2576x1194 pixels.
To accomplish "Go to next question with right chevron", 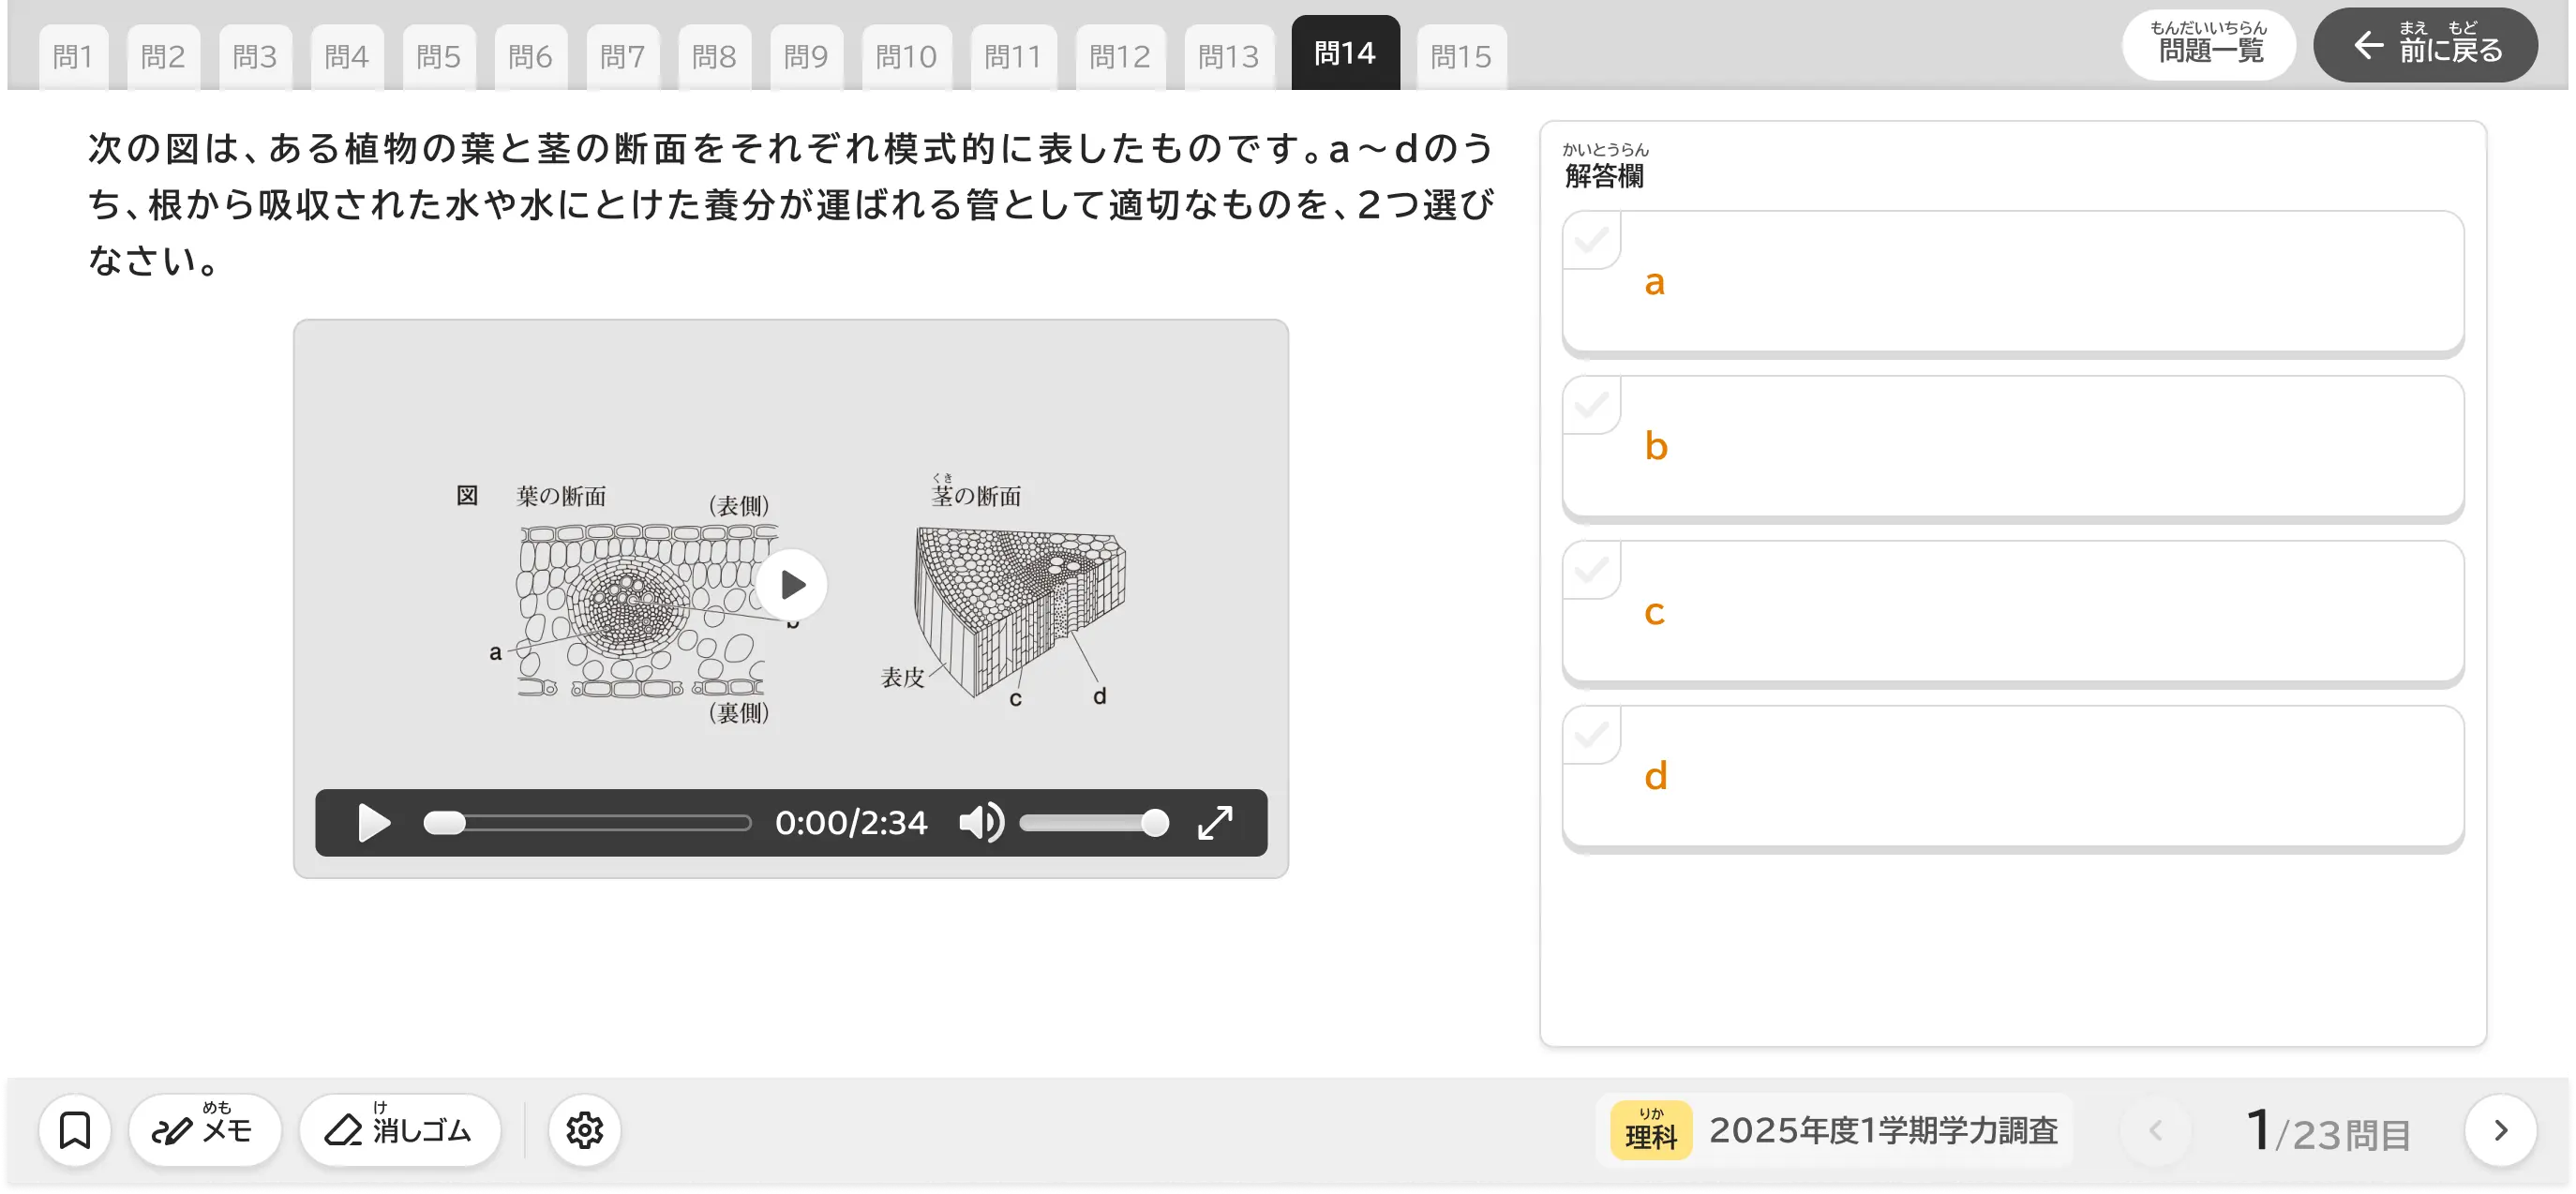I will 2498,1129.
